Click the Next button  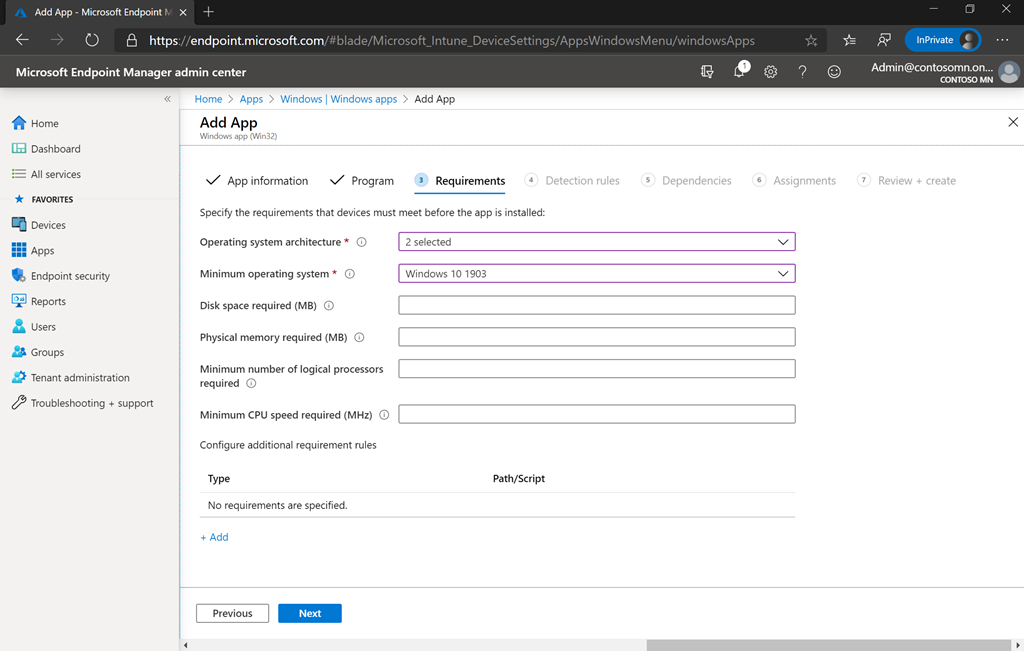tap(309, 613)
